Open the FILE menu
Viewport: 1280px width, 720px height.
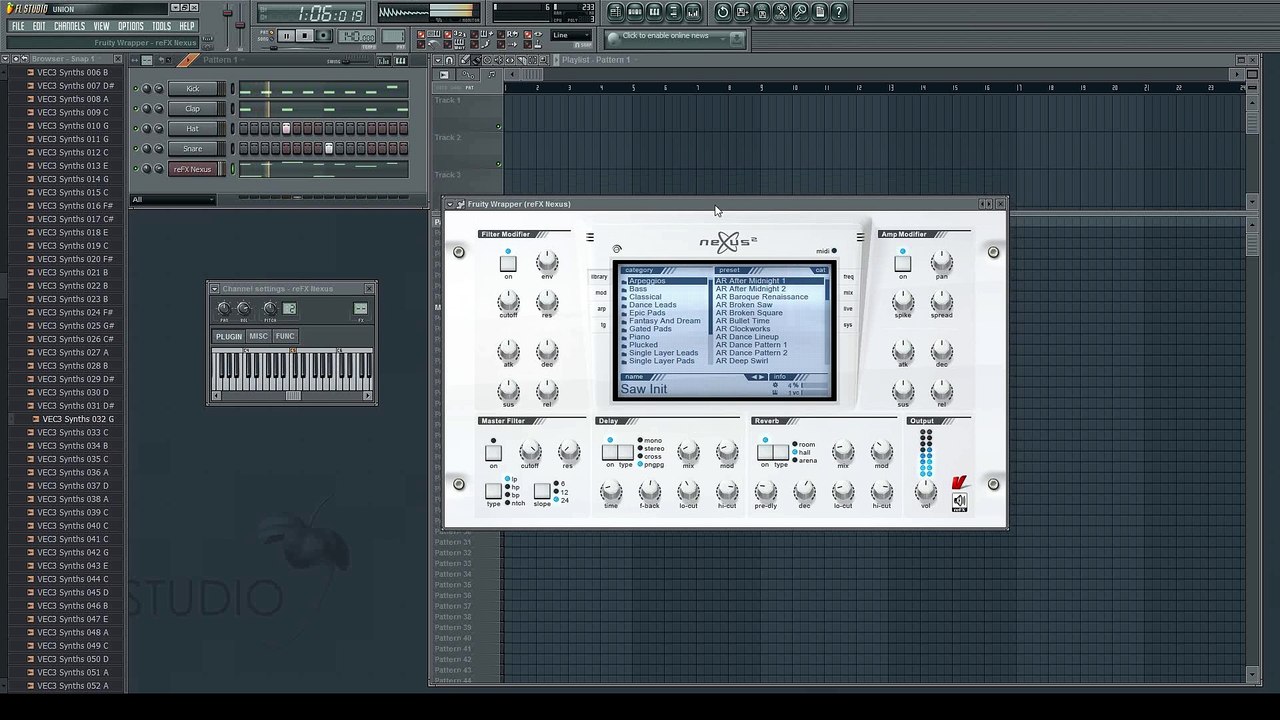(x=18, y=26)
